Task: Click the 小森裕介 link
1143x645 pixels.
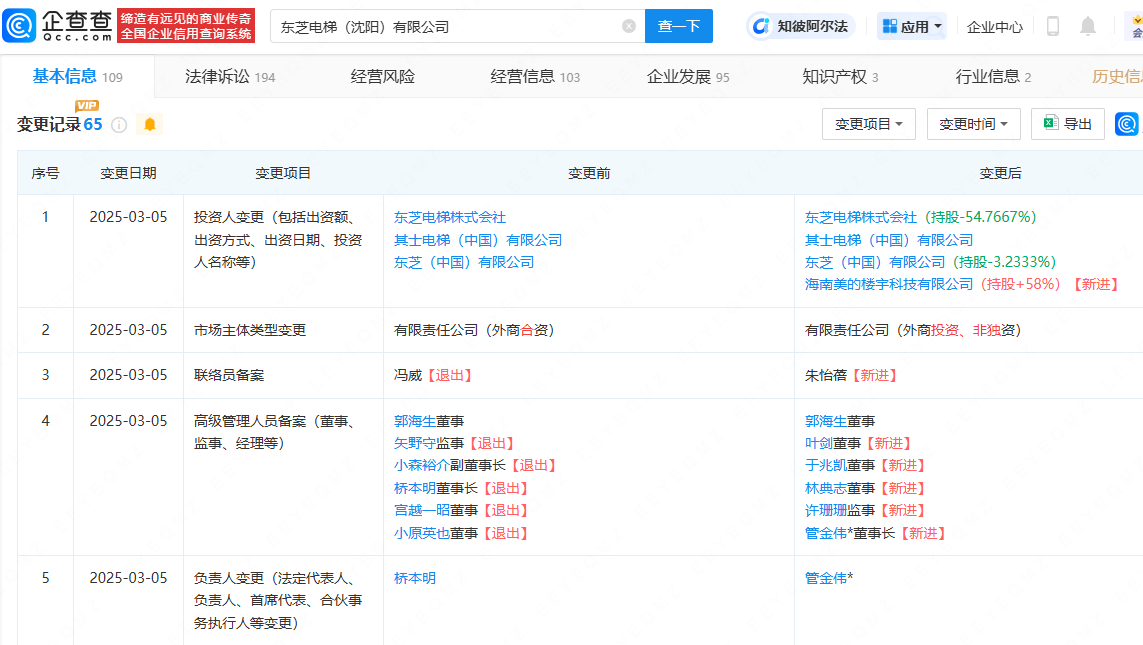Action: [422, 465]
